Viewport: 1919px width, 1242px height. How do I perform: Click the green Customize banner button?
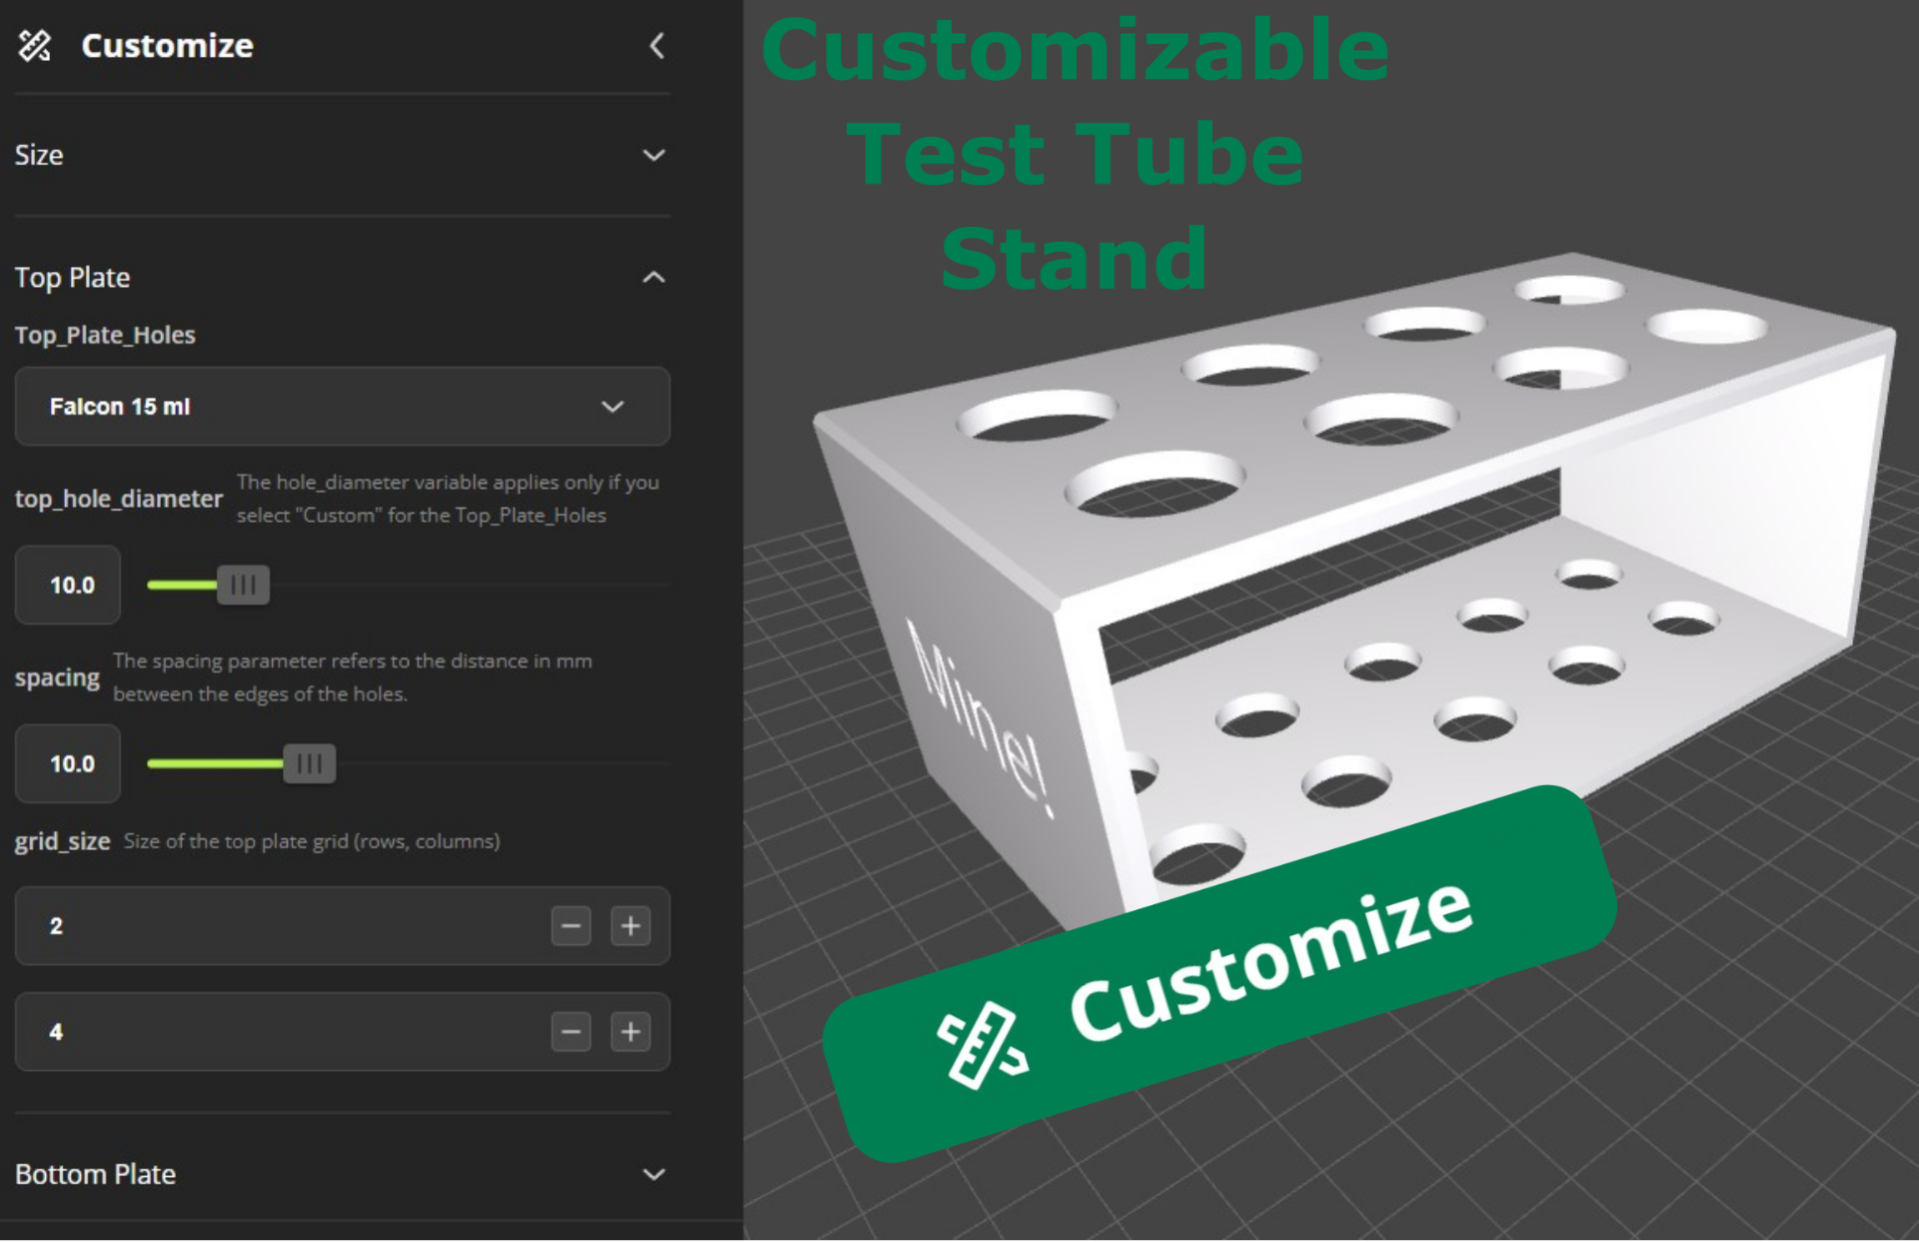[x=1220, y=975]
